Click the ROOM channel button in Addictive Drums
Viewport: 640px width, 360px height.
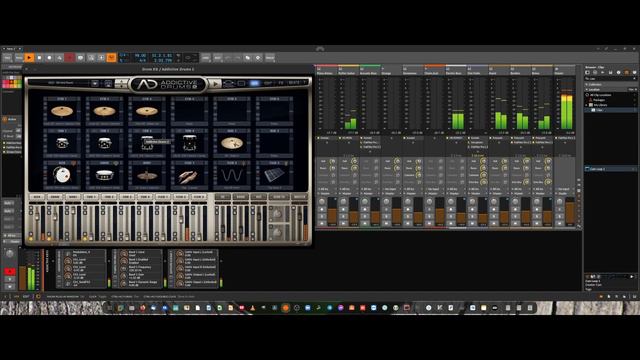click(240, 197)
